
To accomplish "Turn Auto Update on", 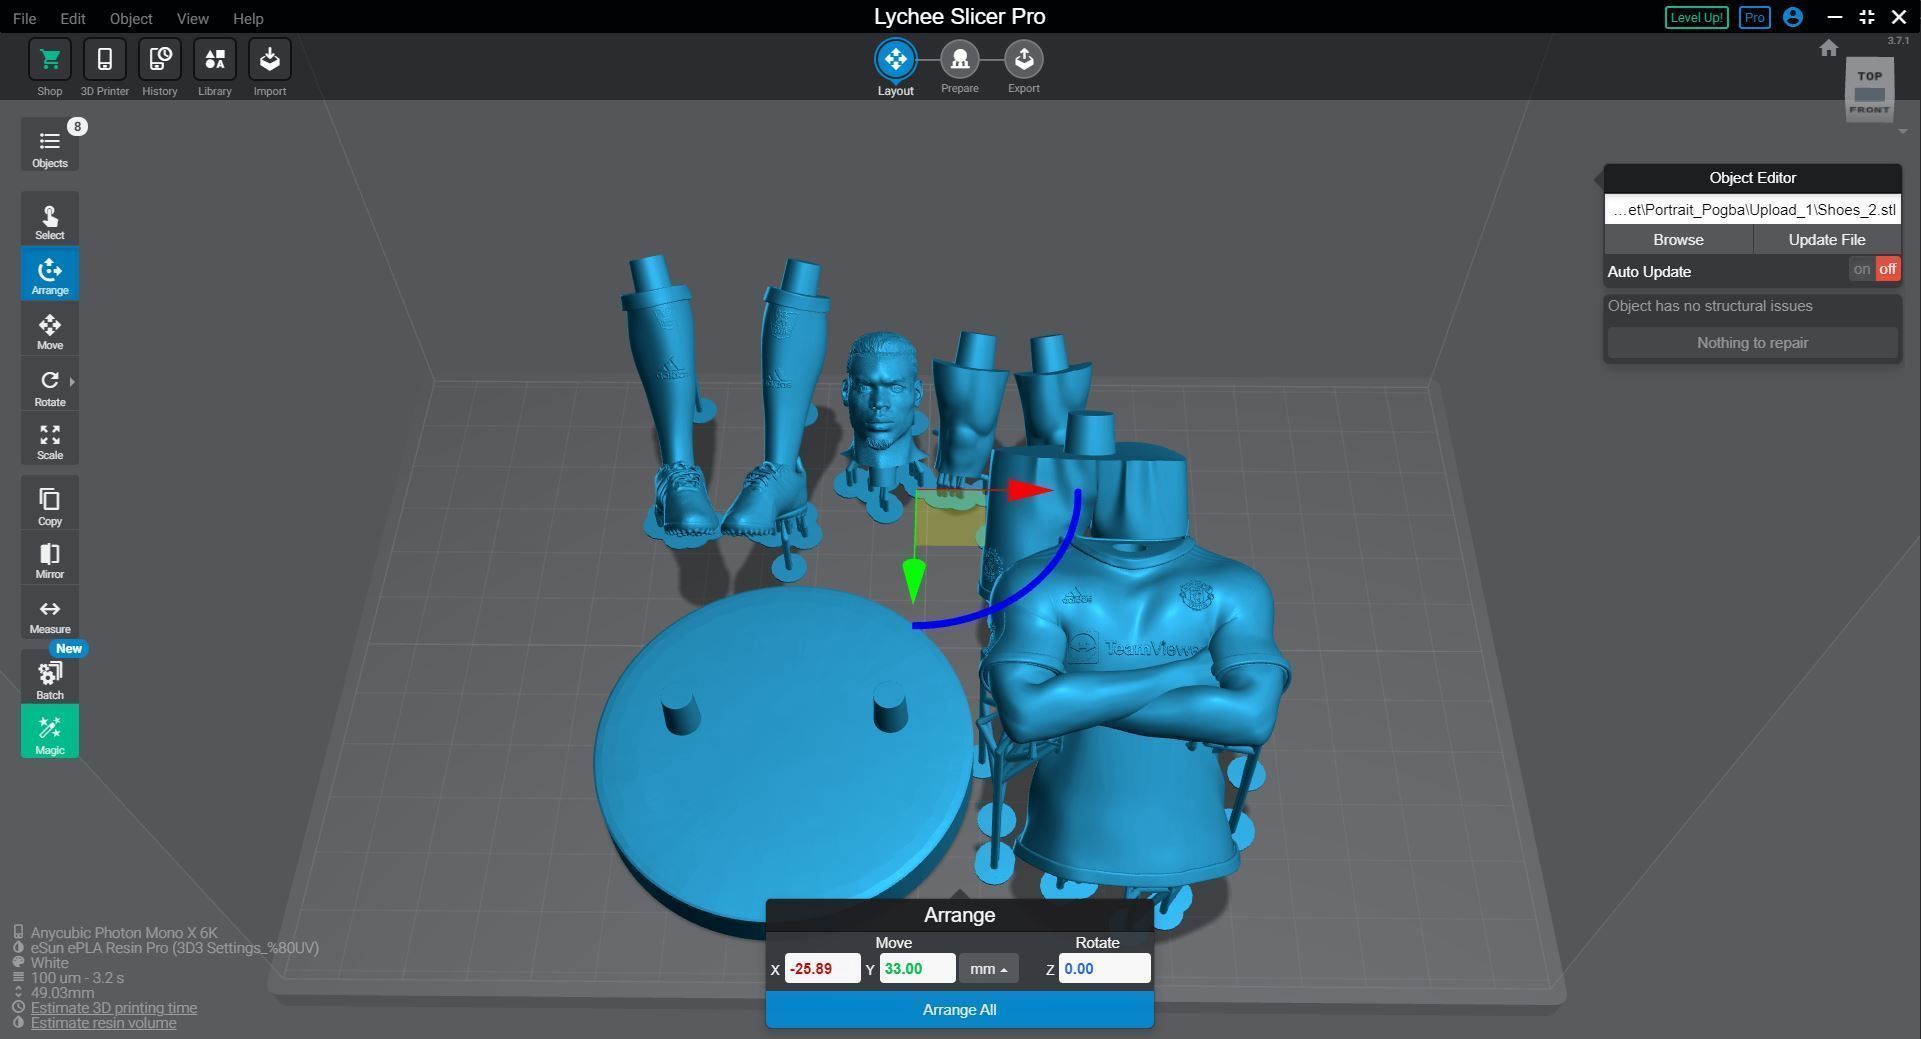I will (1861, 270).
